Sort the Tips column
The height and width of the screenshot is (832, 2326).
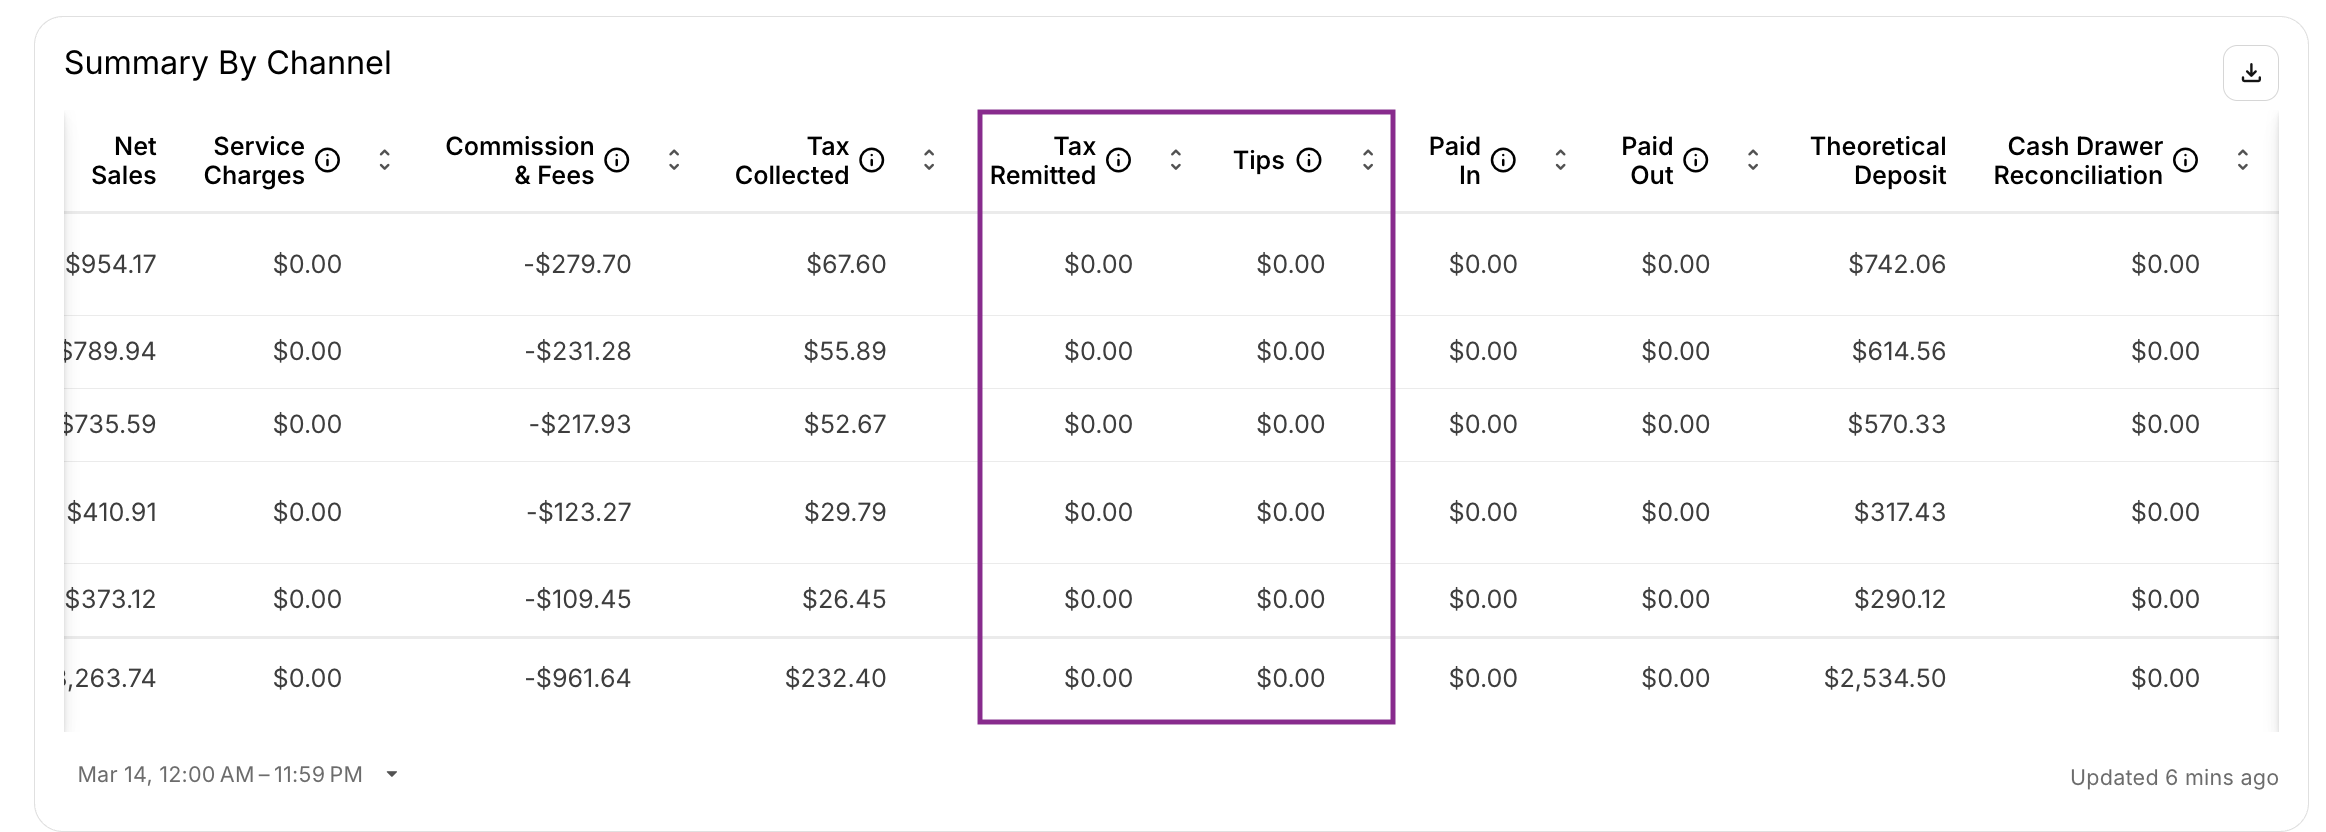[1368, 160]
